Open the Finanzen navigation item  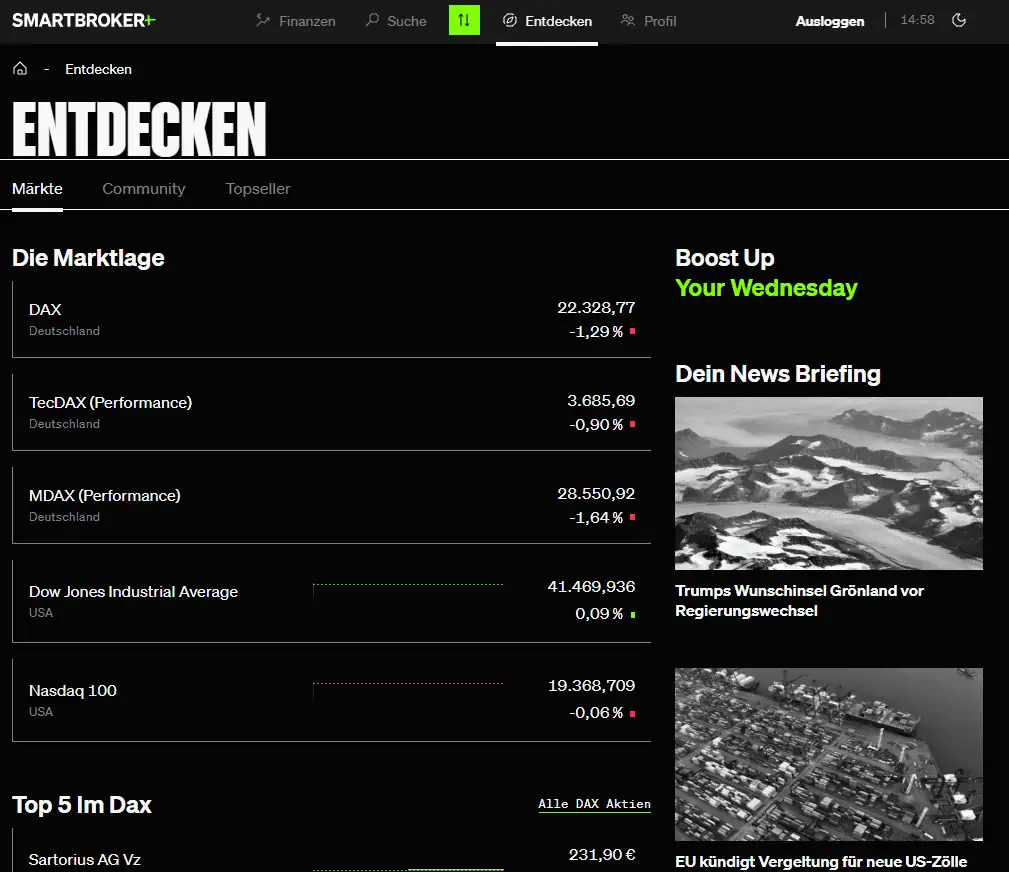[295, 21]
